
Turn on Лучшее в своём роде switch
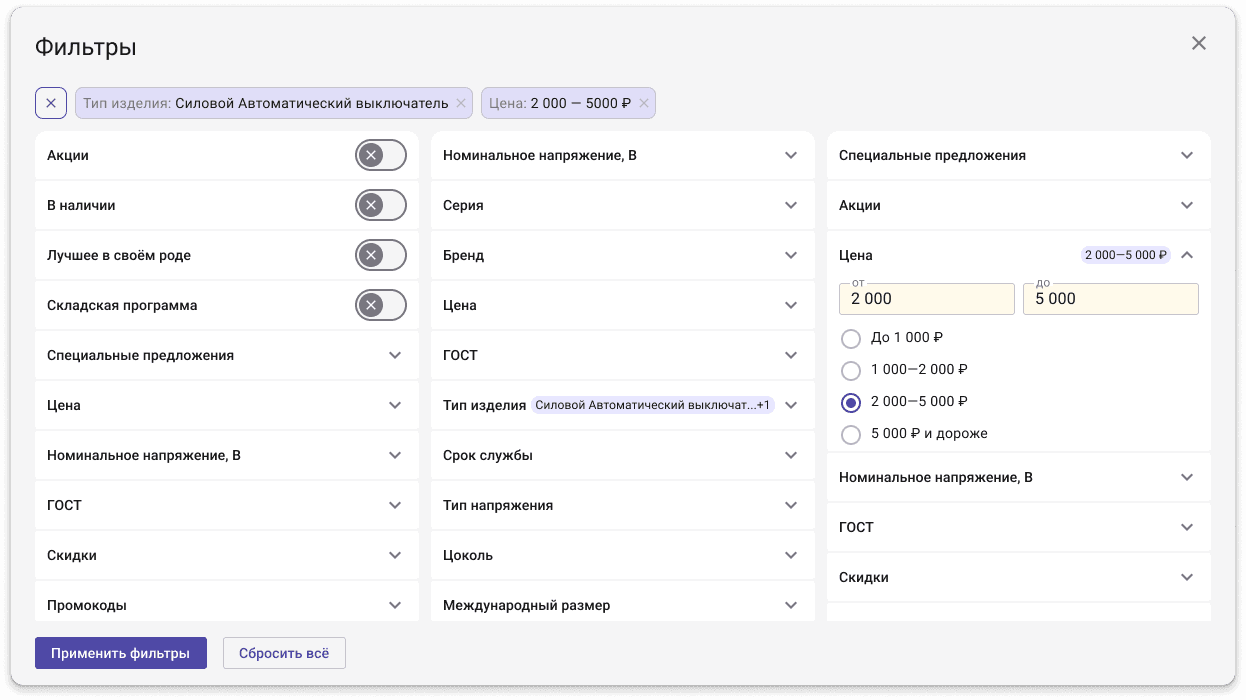[x=381, y=255]
